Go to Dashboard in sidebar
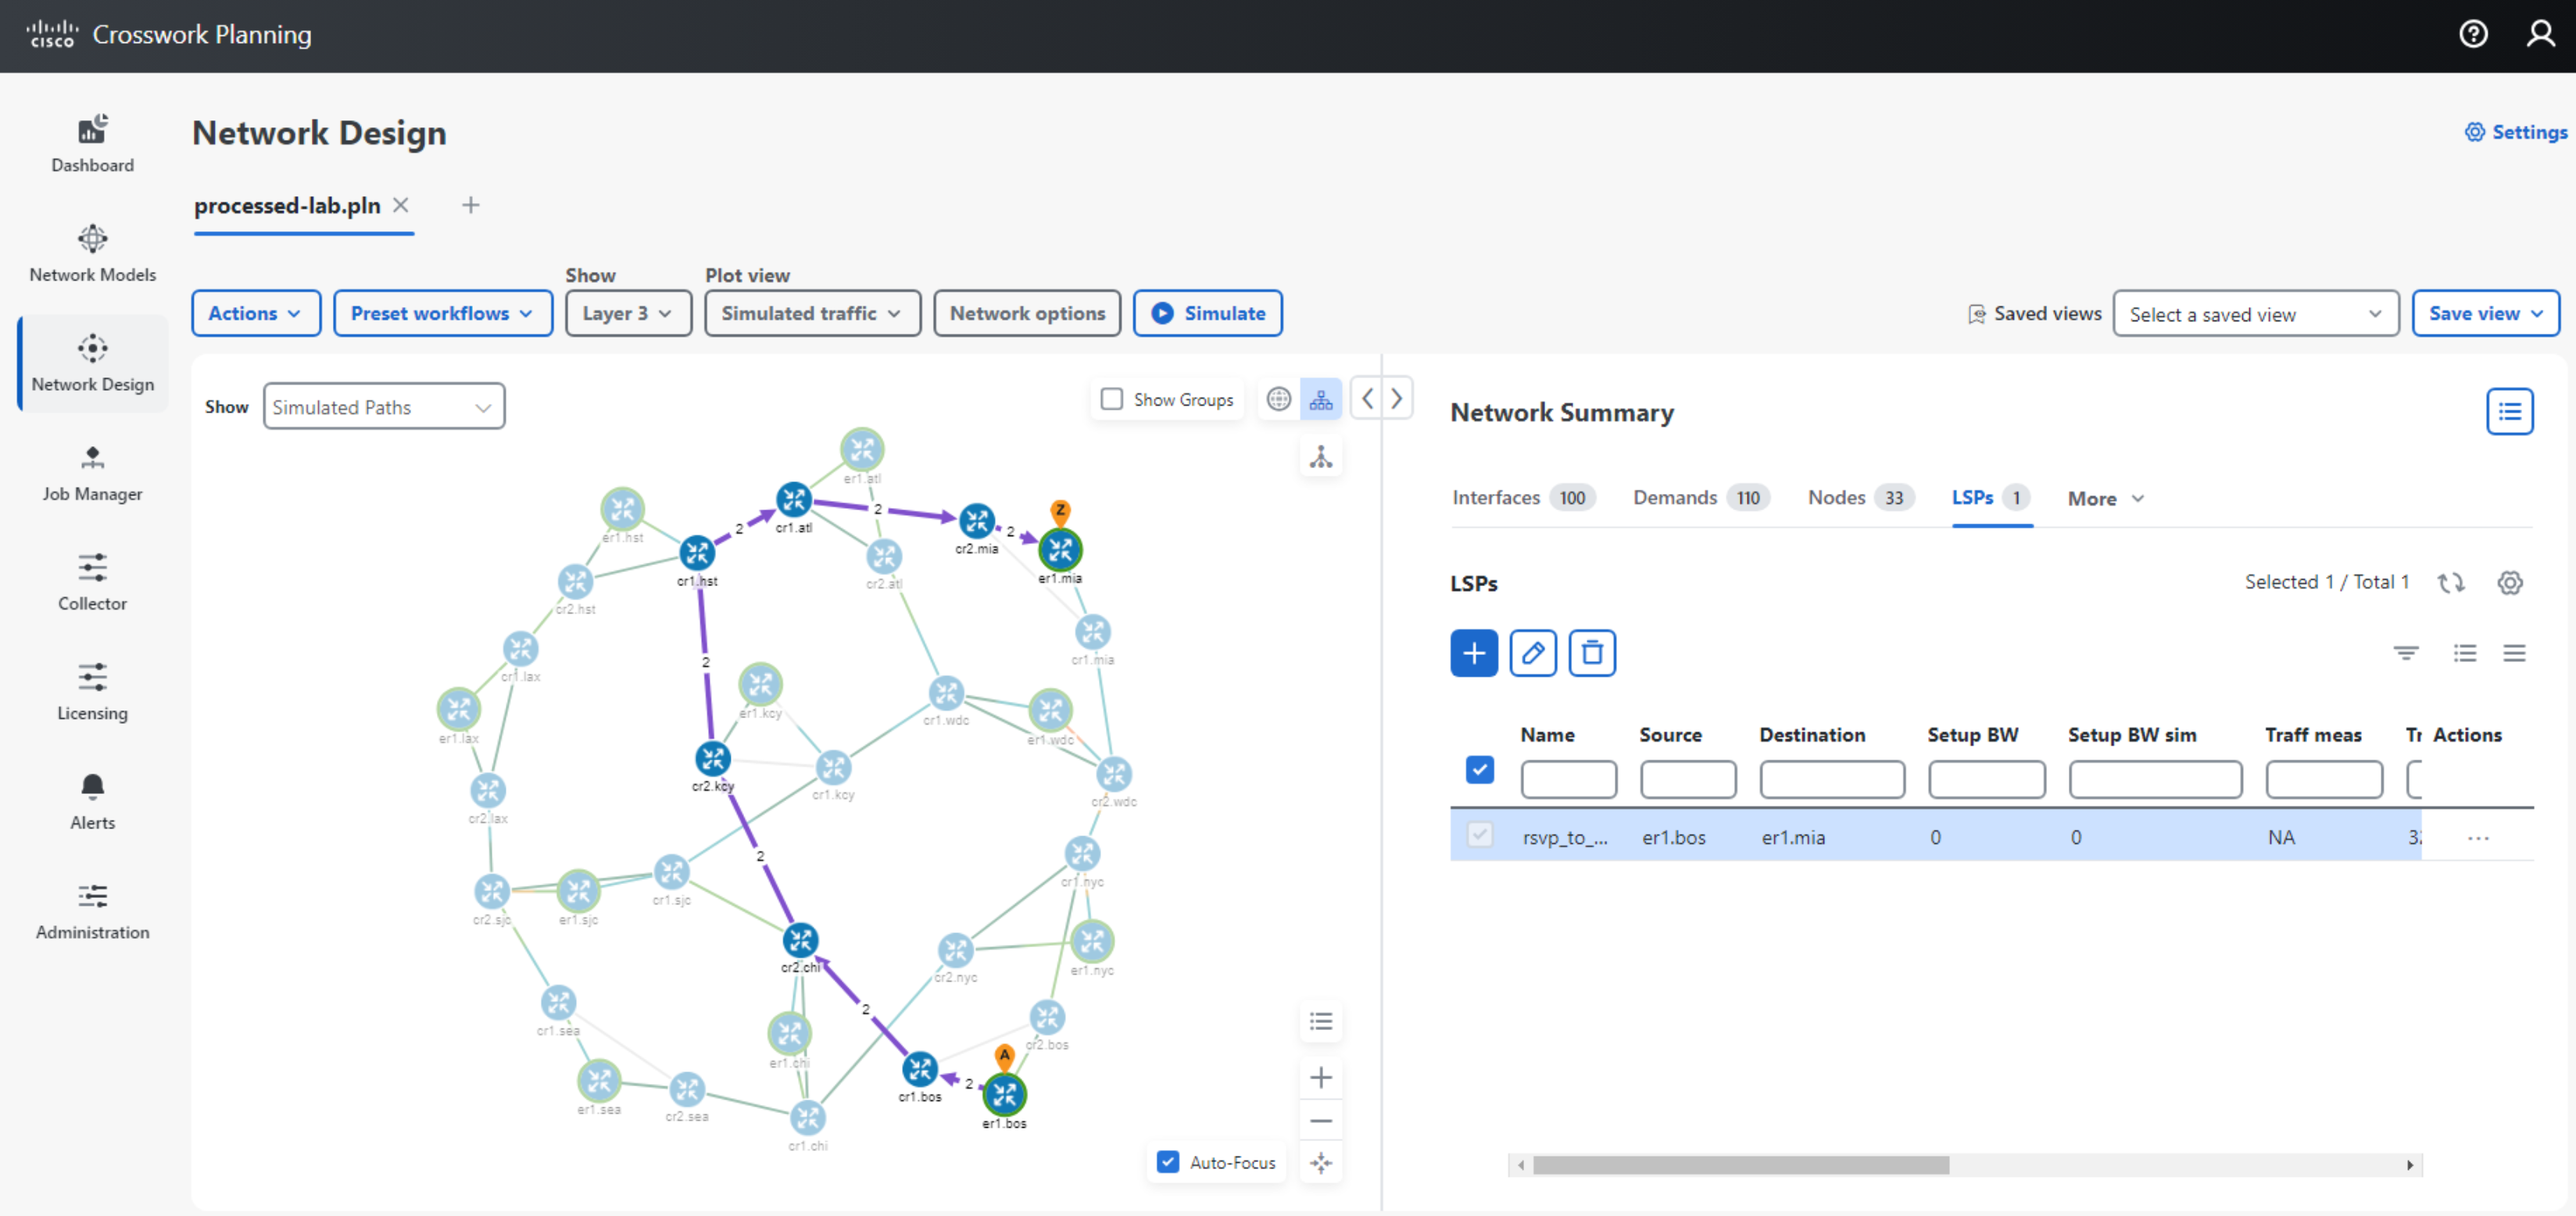 click(x=92, y=144)
